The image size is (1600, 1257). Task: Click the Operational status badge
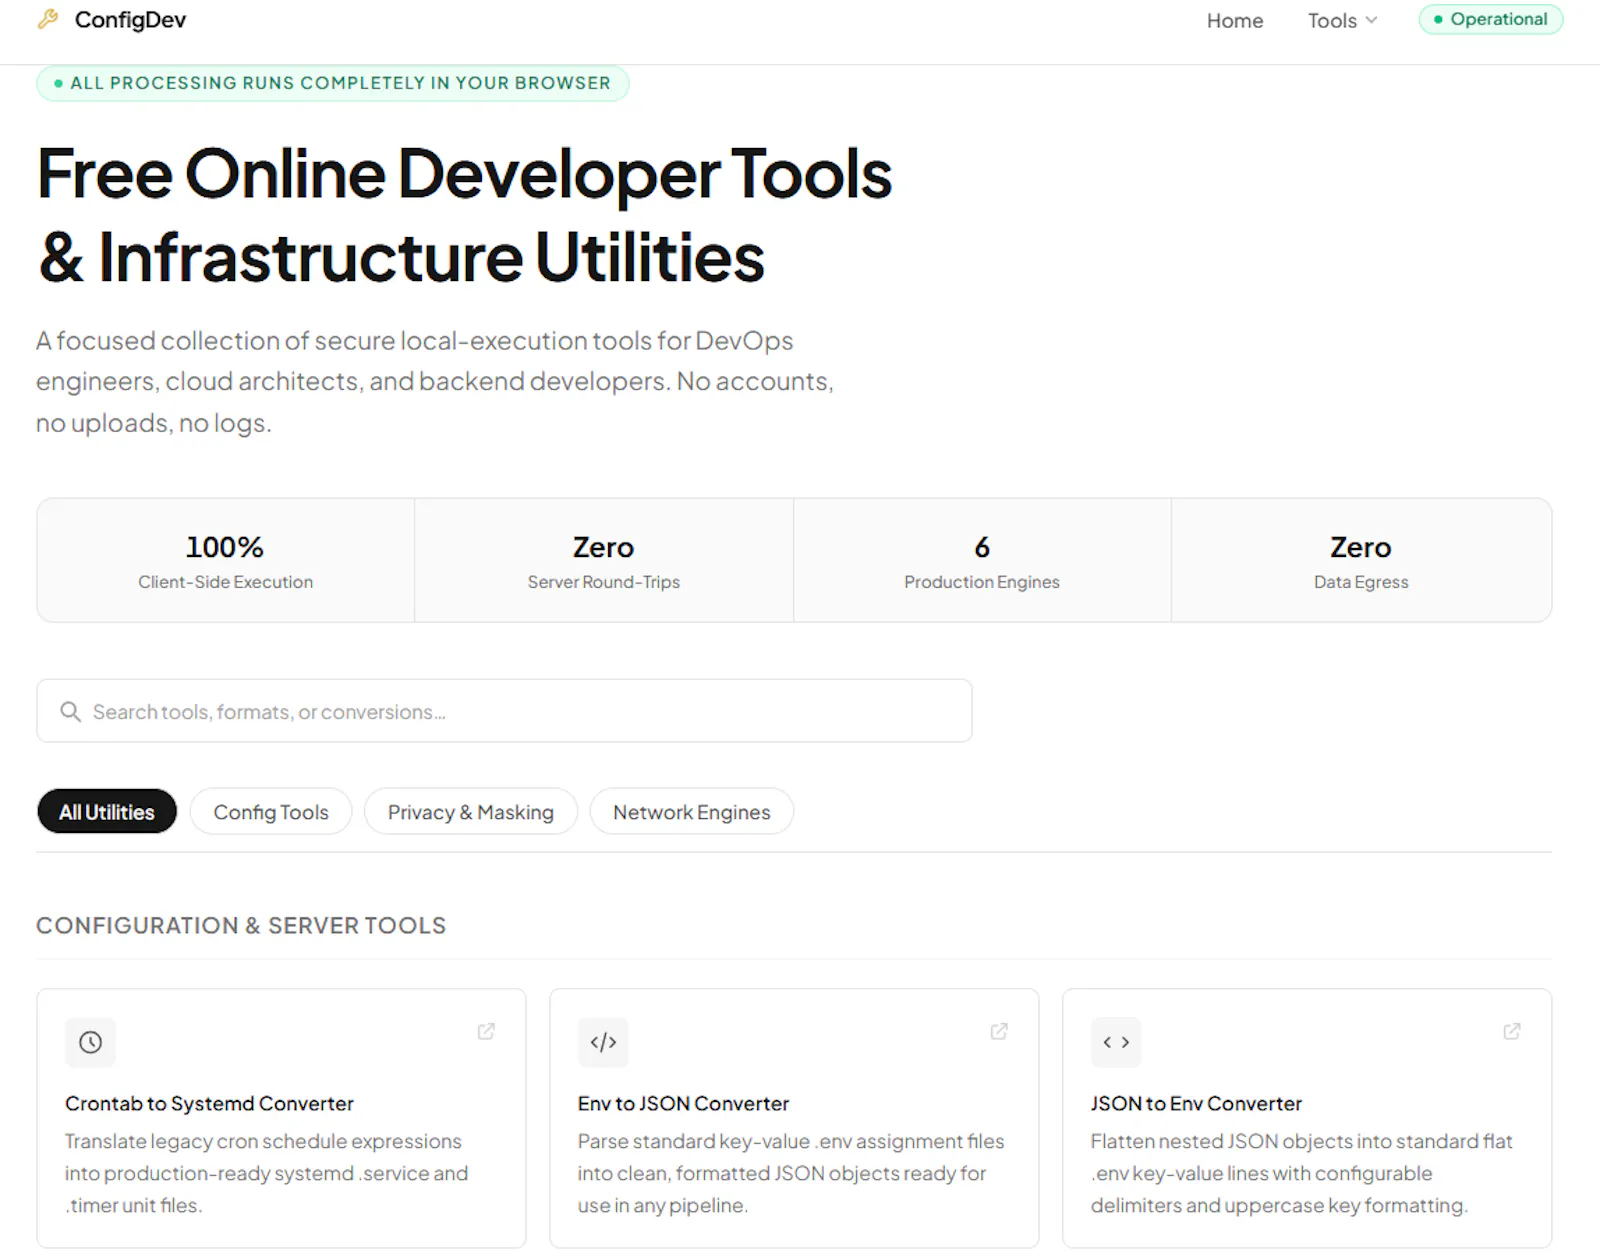coord(1490,19)
